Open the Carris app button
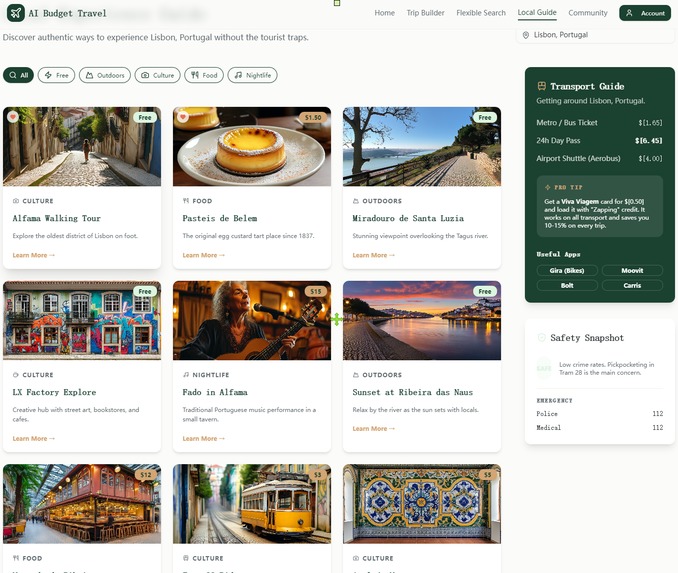 click(632, 285)
